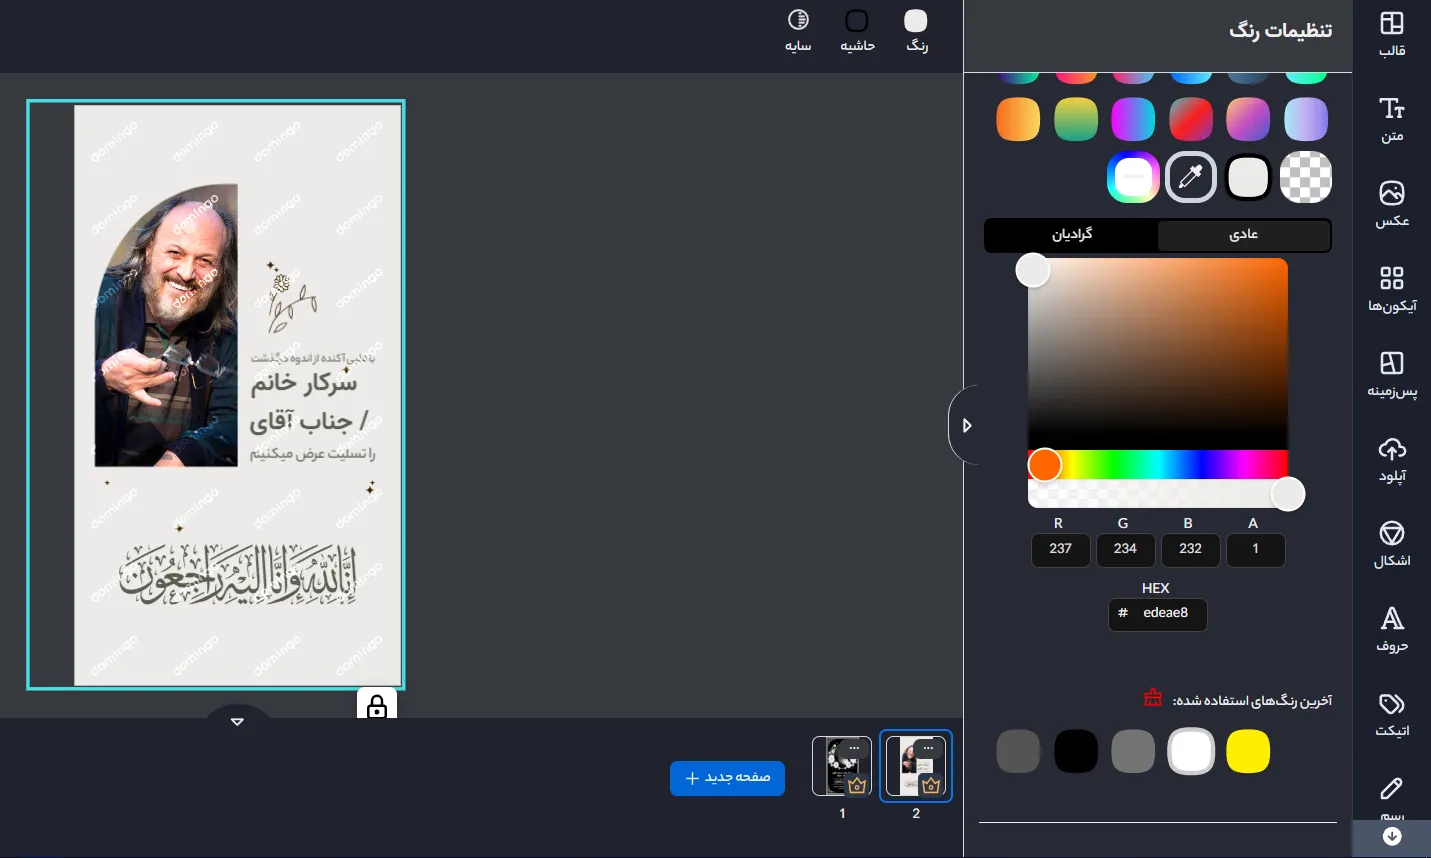
Task: Edit the A alpha value field
Action: click(x=1255, y=549)
